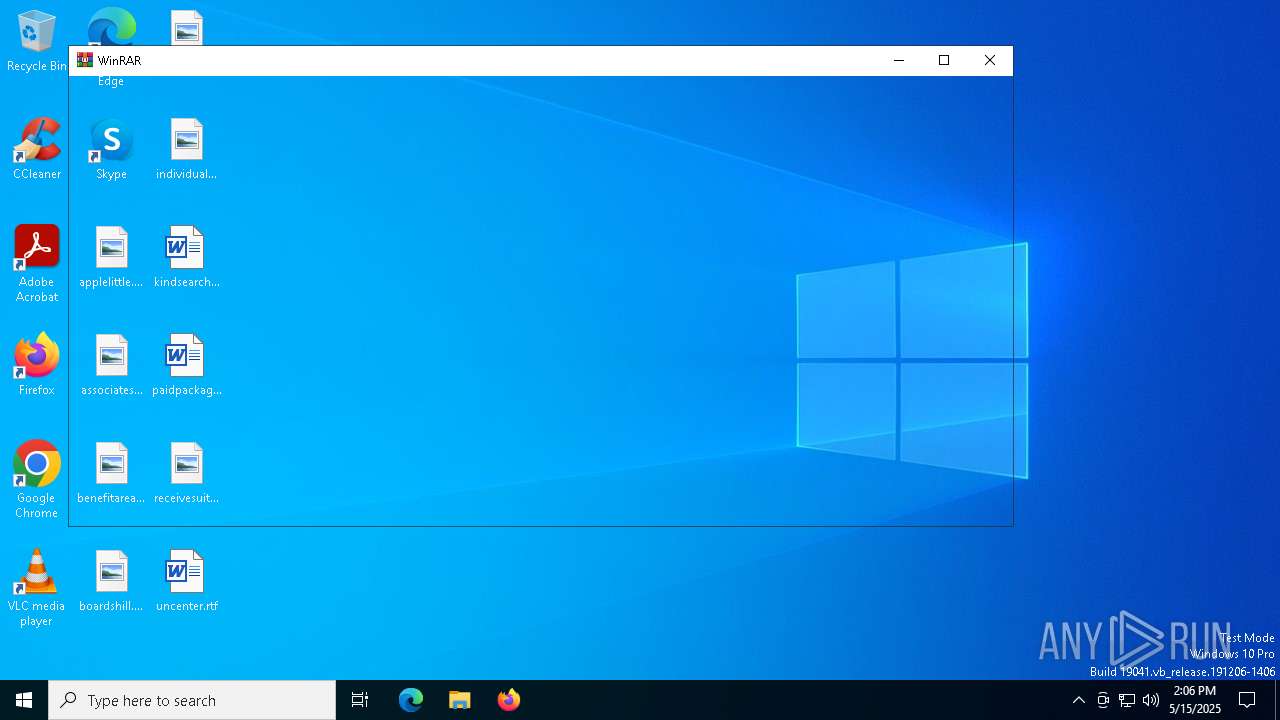Launch CCleaner from the desktop
1280x720 pixels.
pos(37,149)
